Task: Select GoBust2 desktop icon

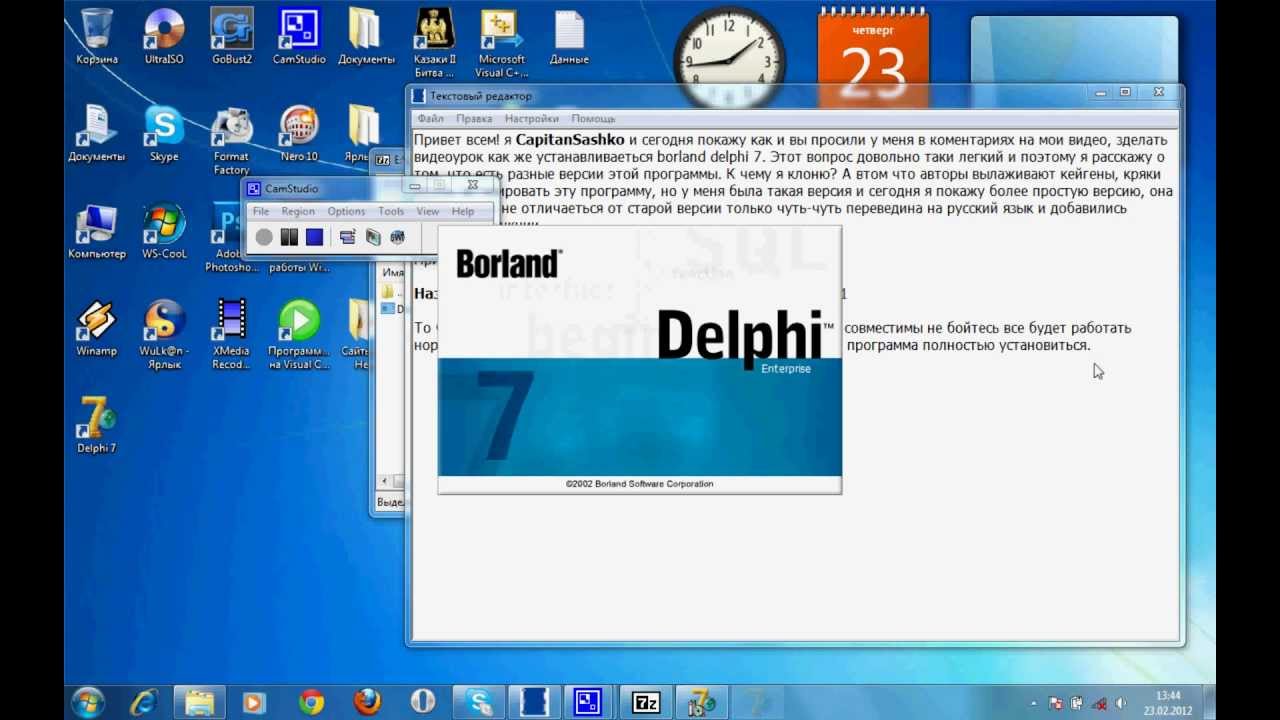Action: tap(232, 37)
